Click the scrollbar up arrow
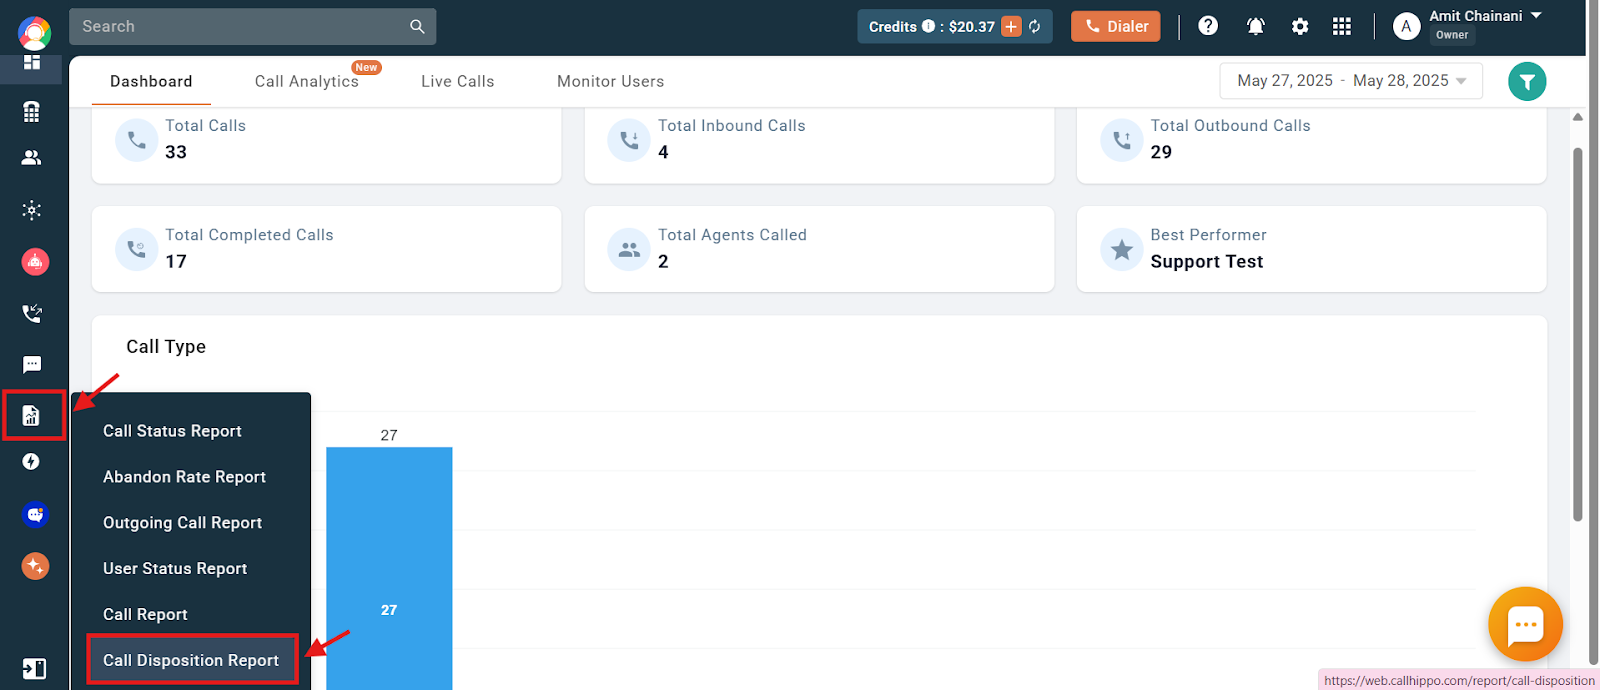Image resolution: width=1600 pixels, height=690 pixels. [1578, 117]
